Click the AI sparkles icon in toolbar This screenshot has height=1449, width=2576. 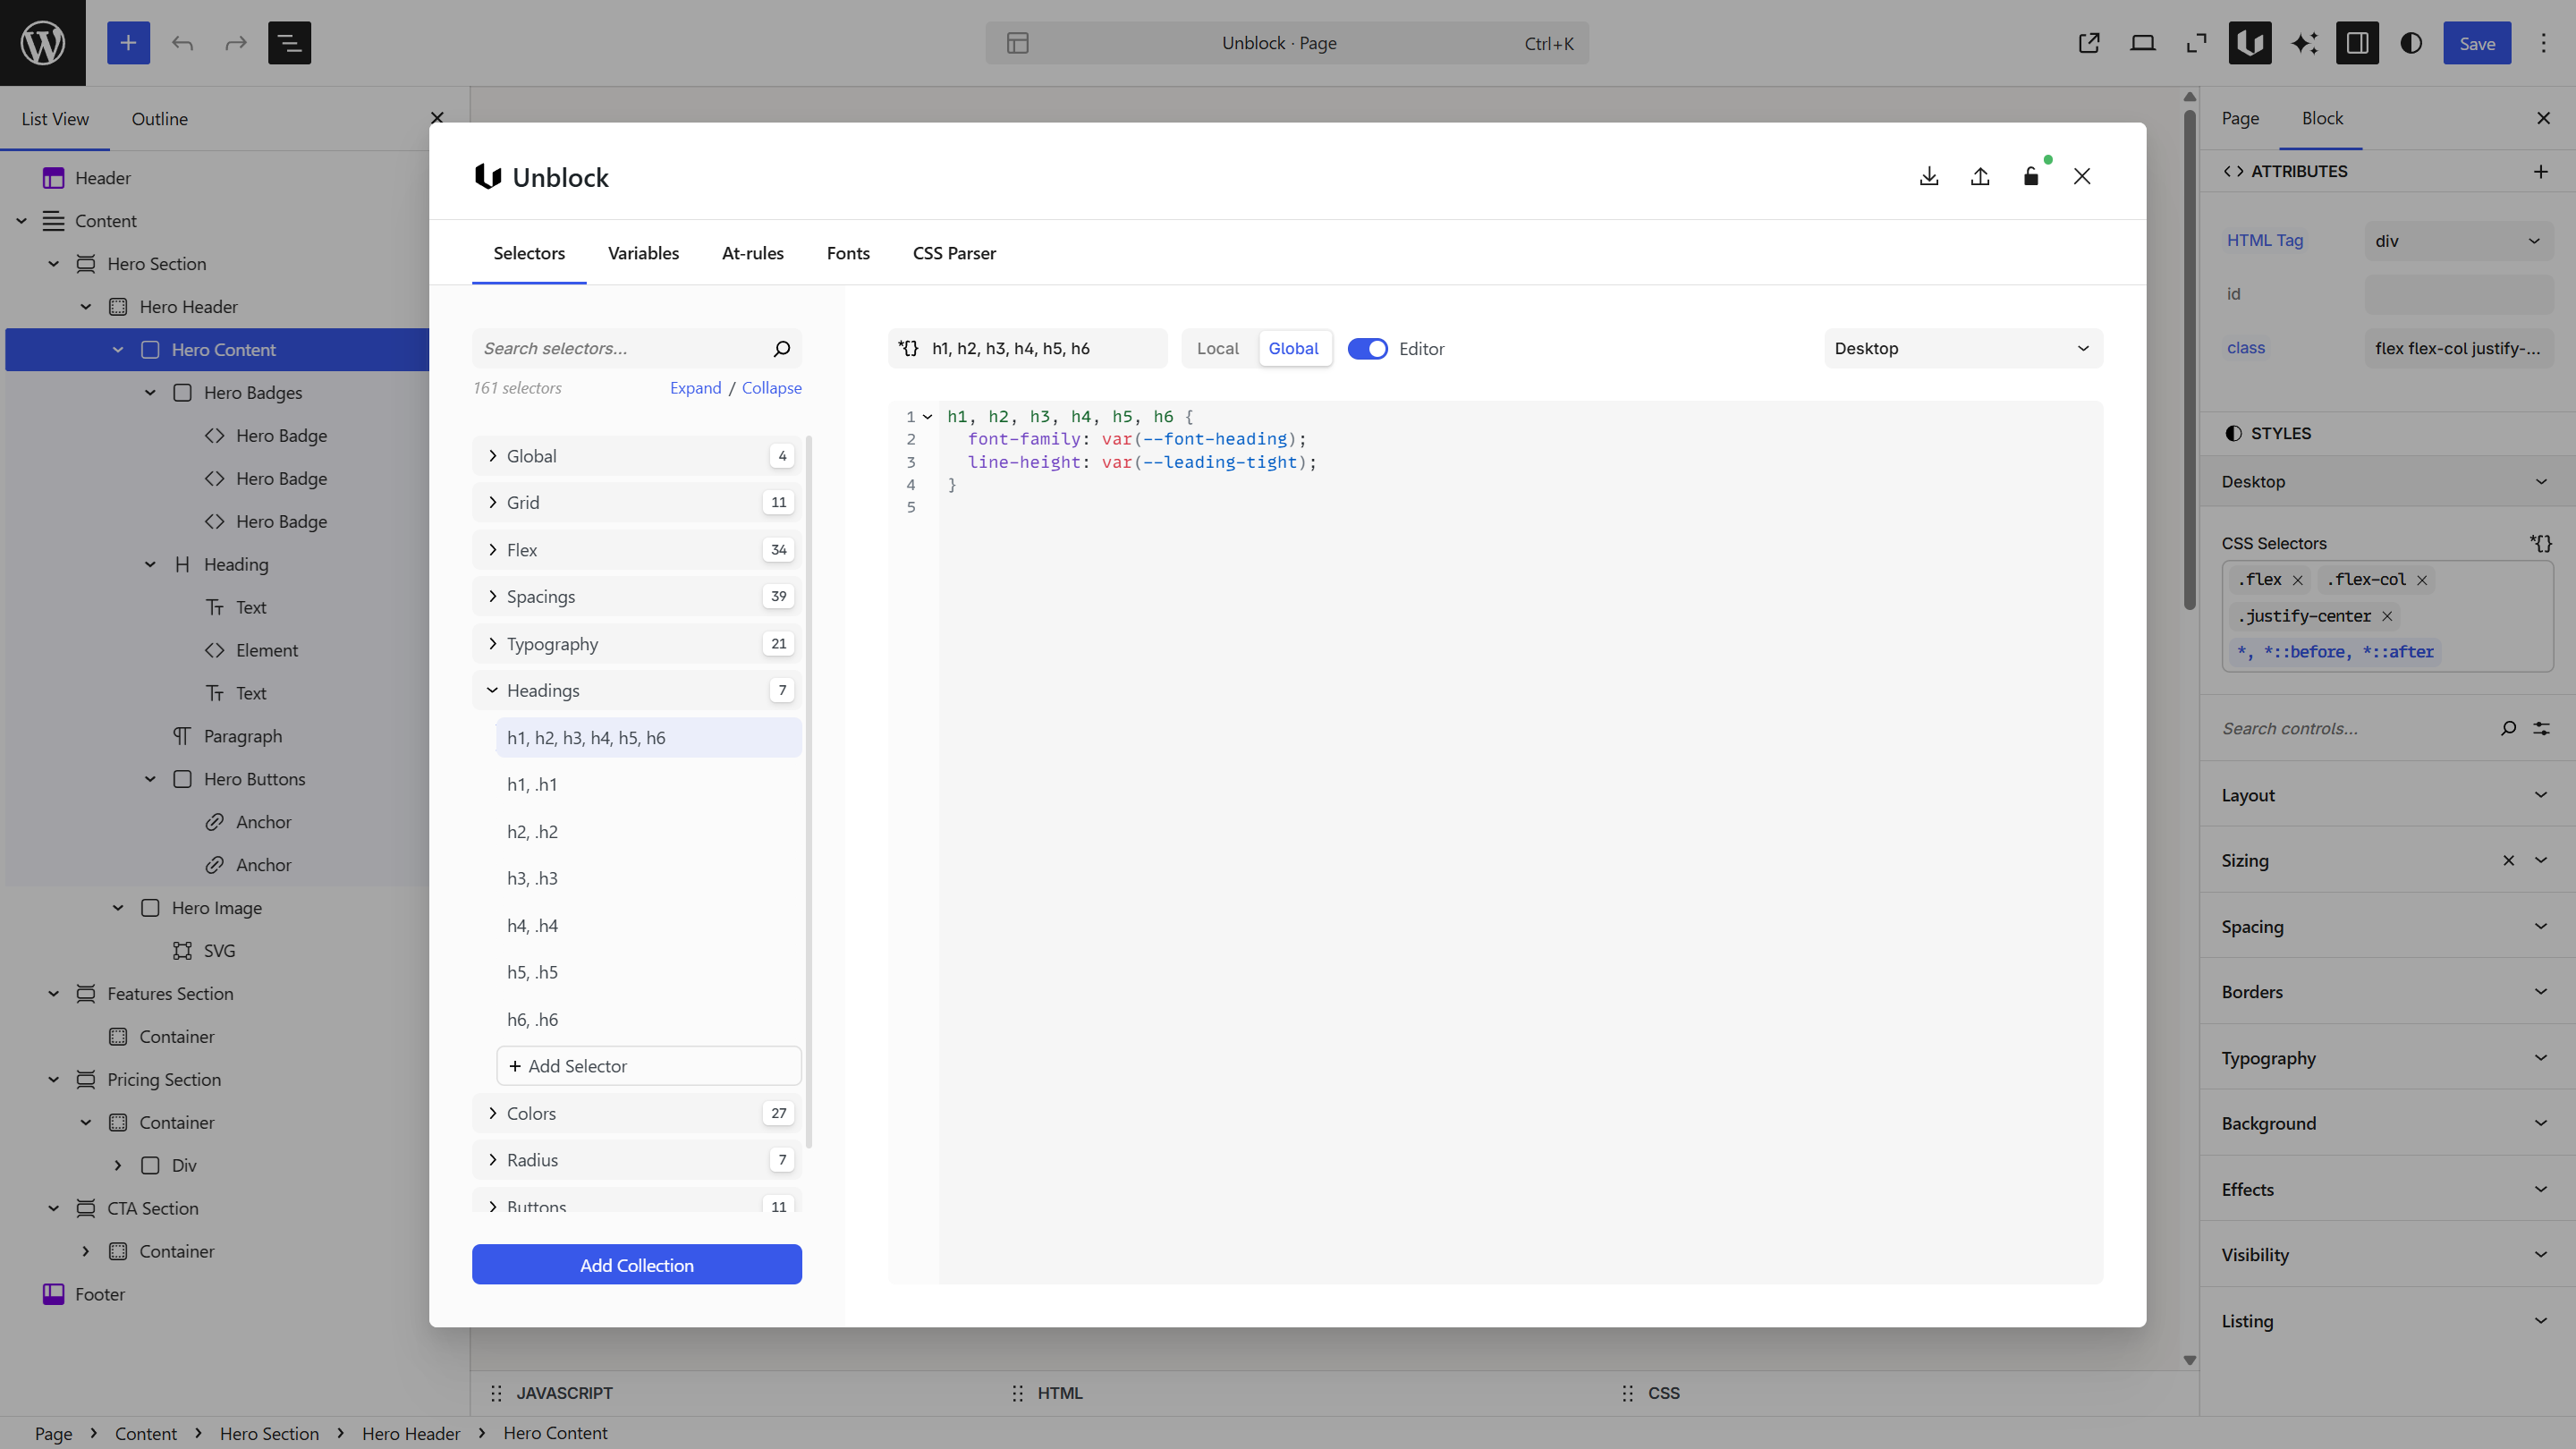coord(2304,43)
